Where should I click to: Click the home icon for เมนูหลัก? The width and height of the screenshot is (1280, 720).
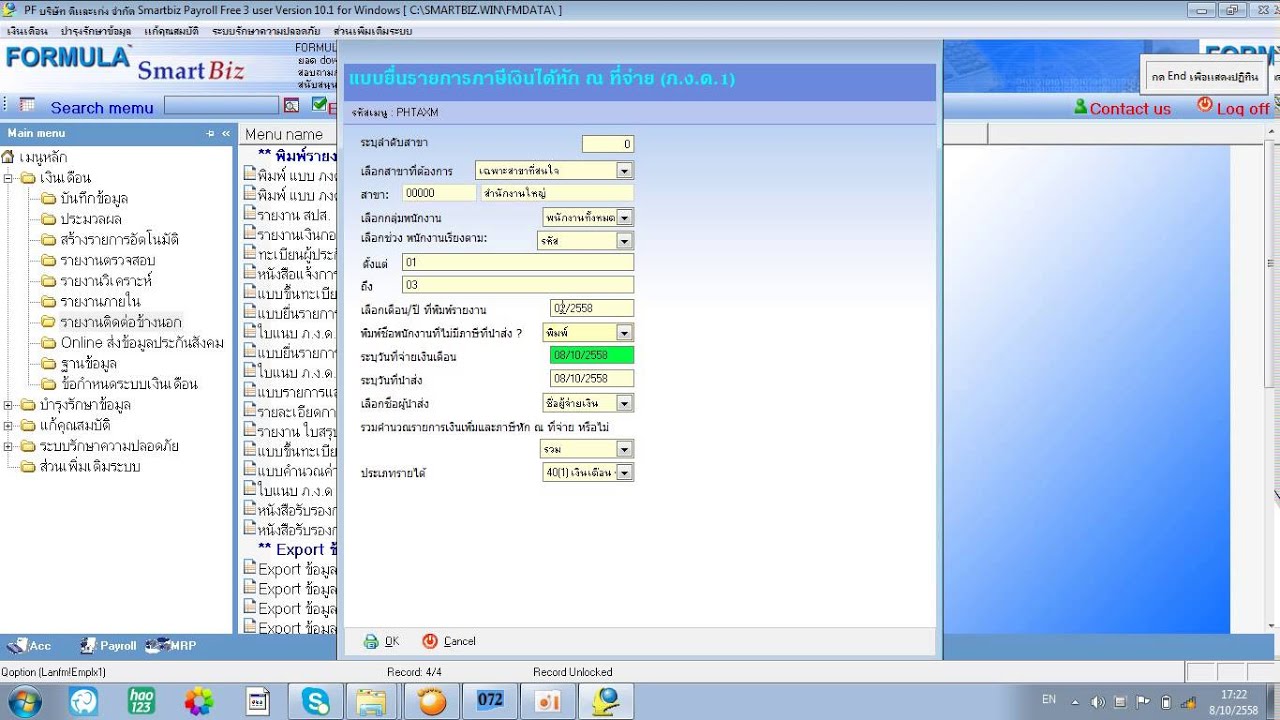8,156
